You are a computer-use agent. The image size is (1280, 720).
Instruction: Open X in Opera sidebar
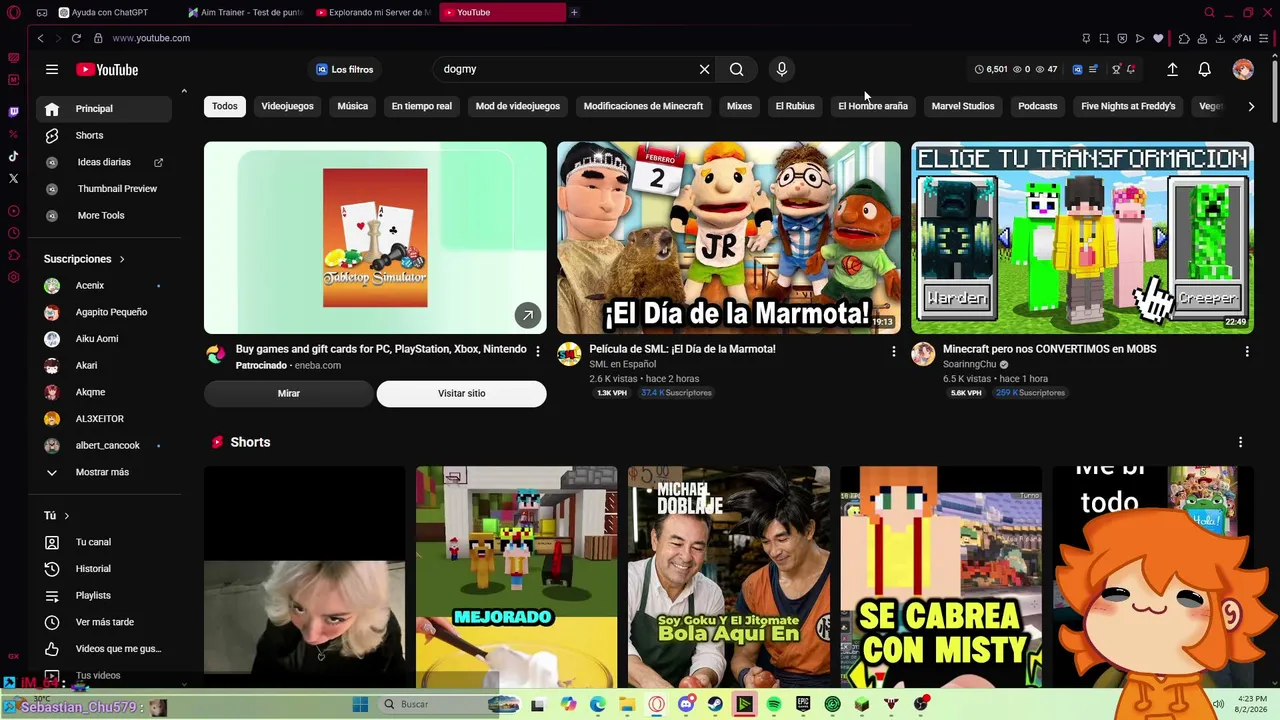[x=13, y=178]
